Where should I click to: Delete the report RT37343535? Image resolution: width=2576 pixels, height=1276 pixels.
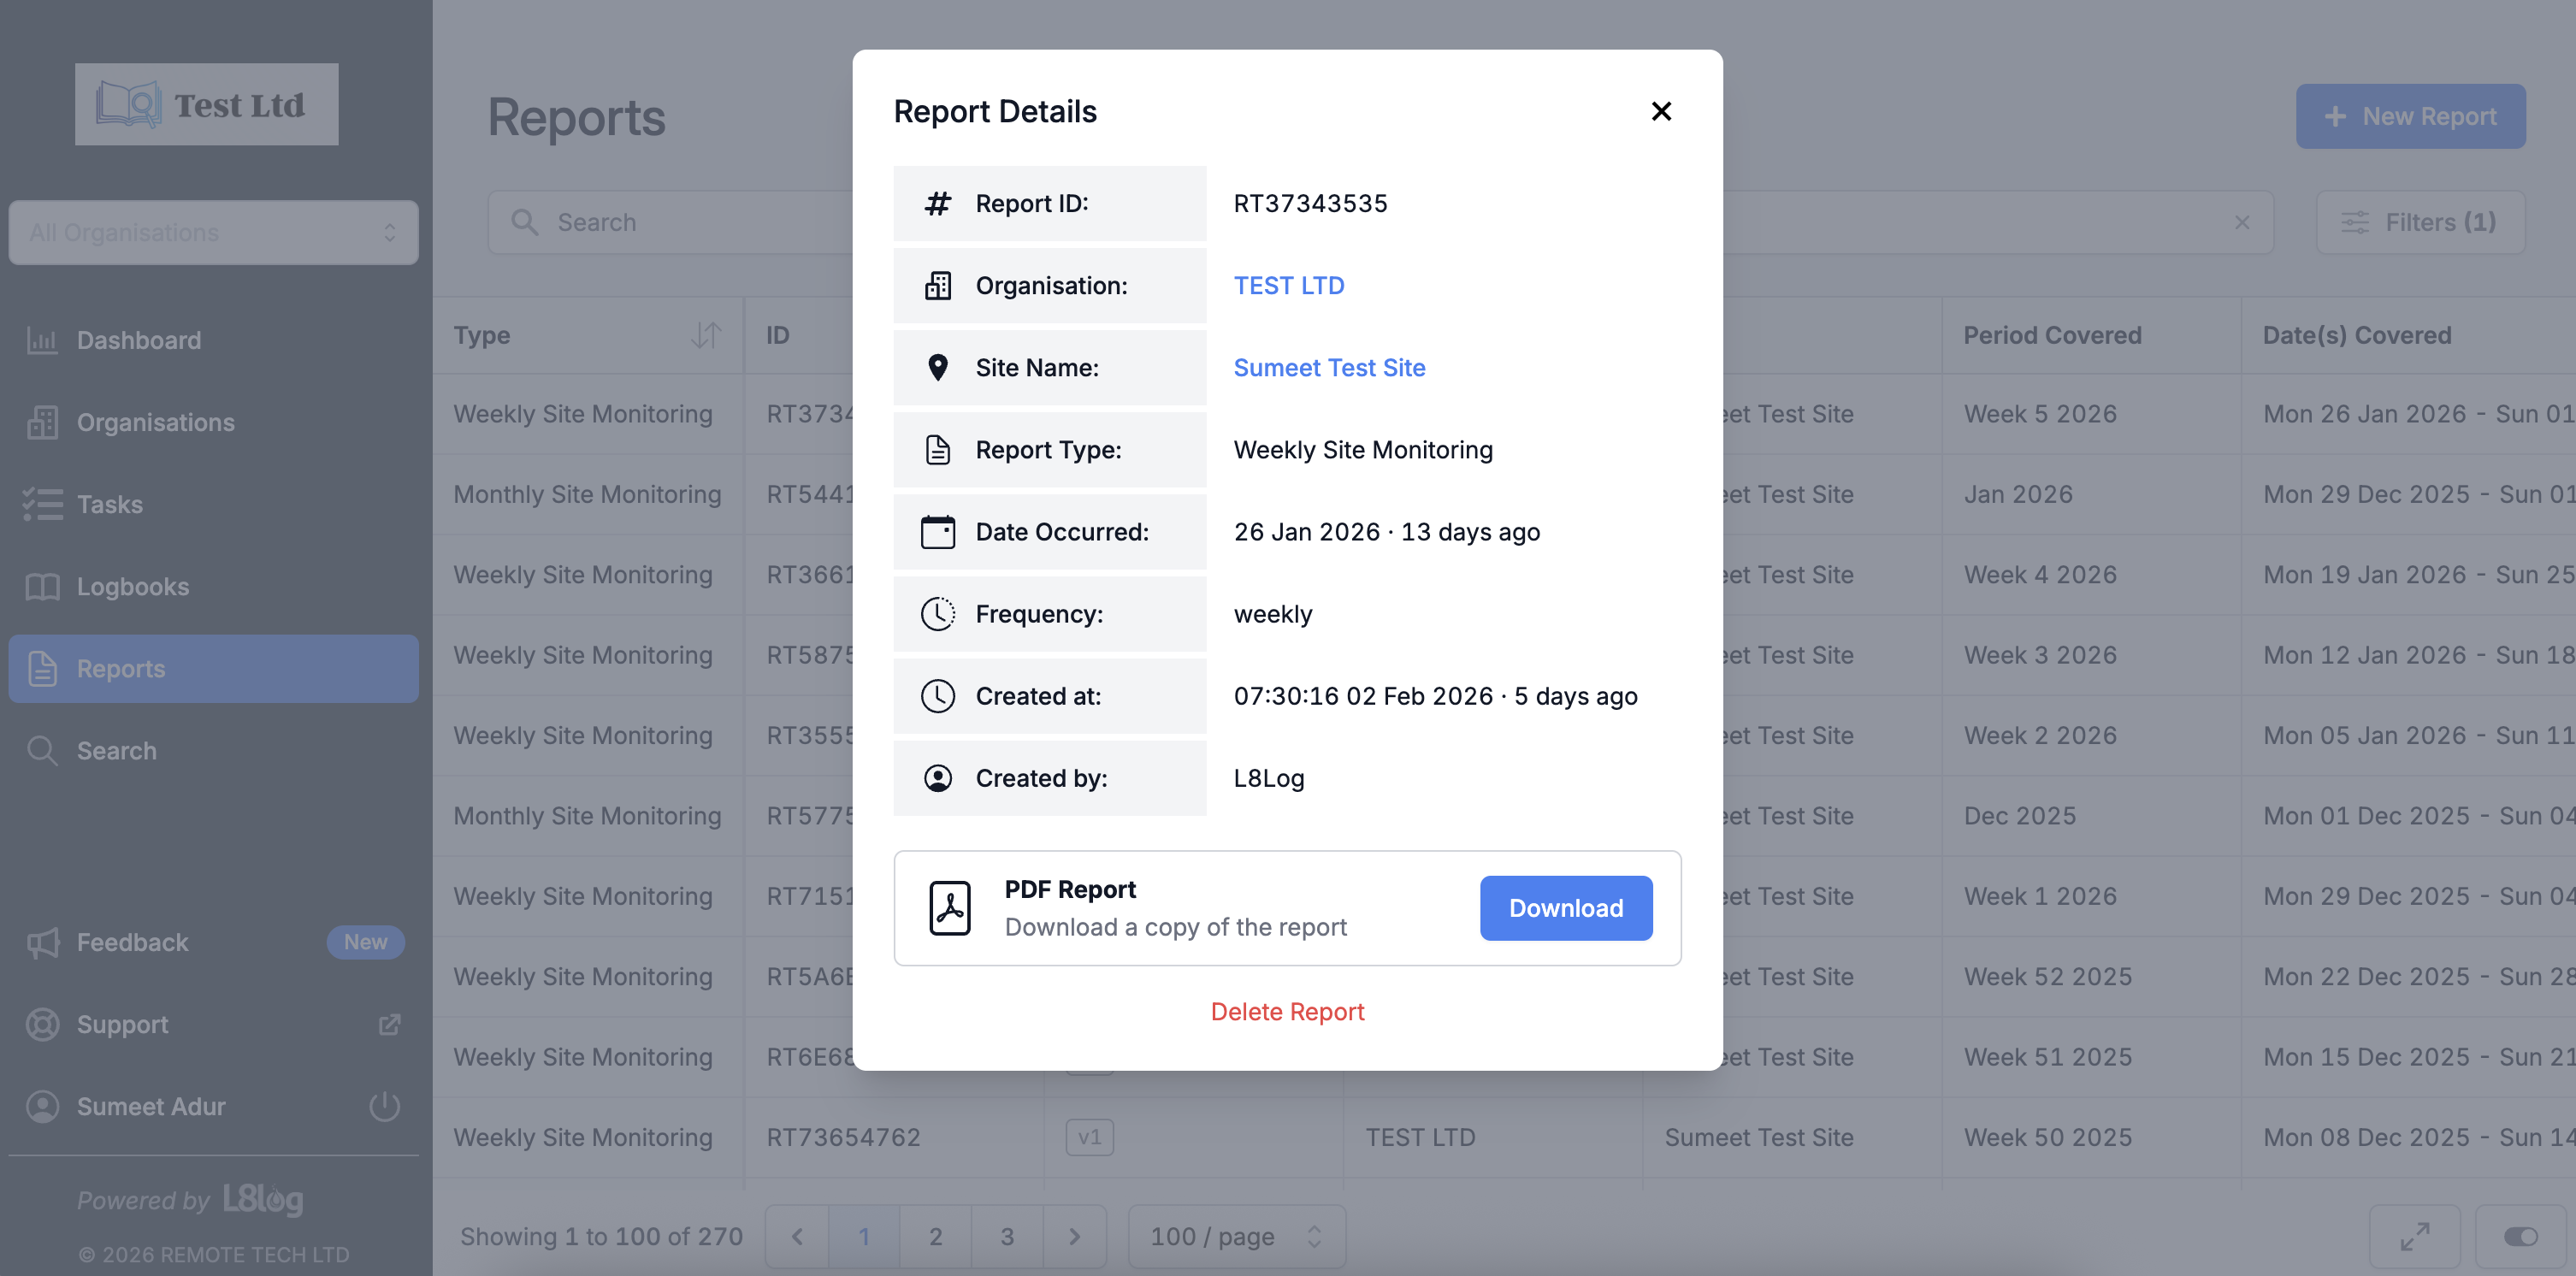1288,1011
